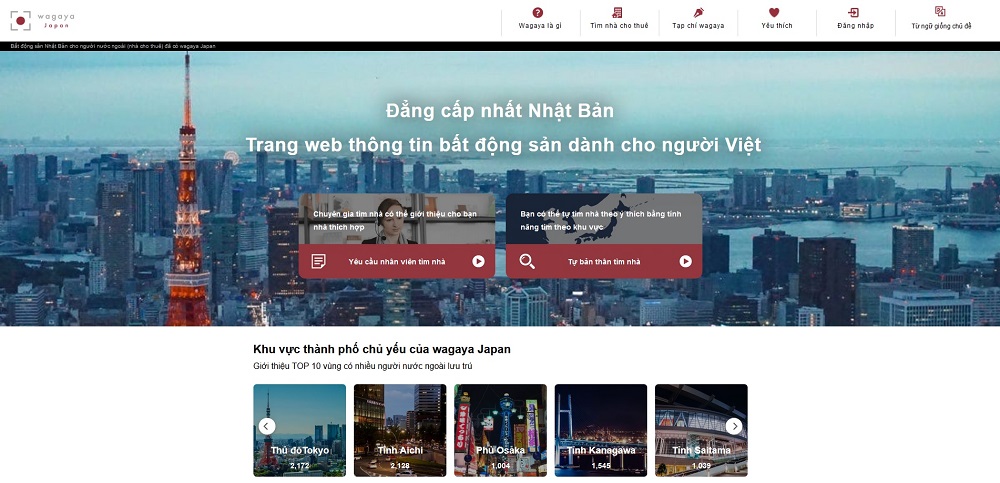Click the Trang web thông tin bất động sản headline

pyautogui.click(x=503, y=145)
